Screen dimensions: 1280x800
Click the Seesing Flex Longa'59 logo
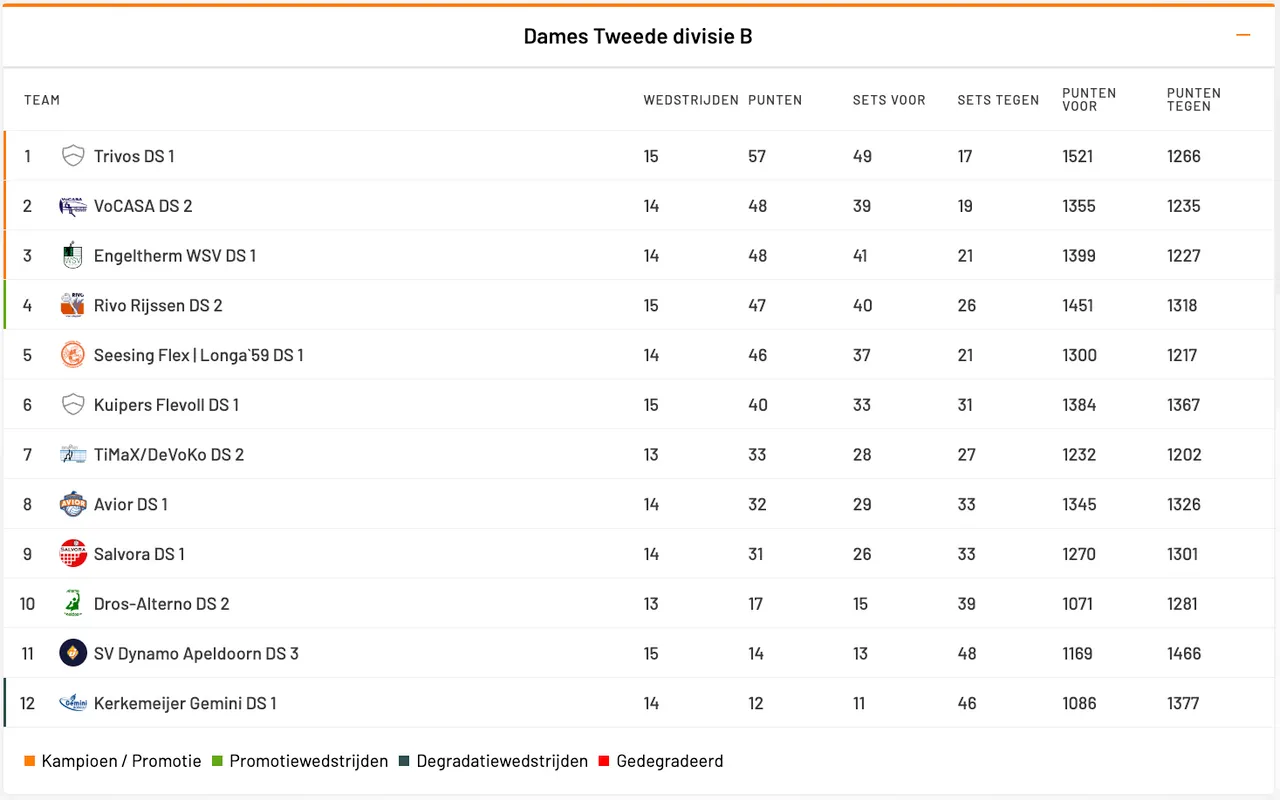pos(73,355)
